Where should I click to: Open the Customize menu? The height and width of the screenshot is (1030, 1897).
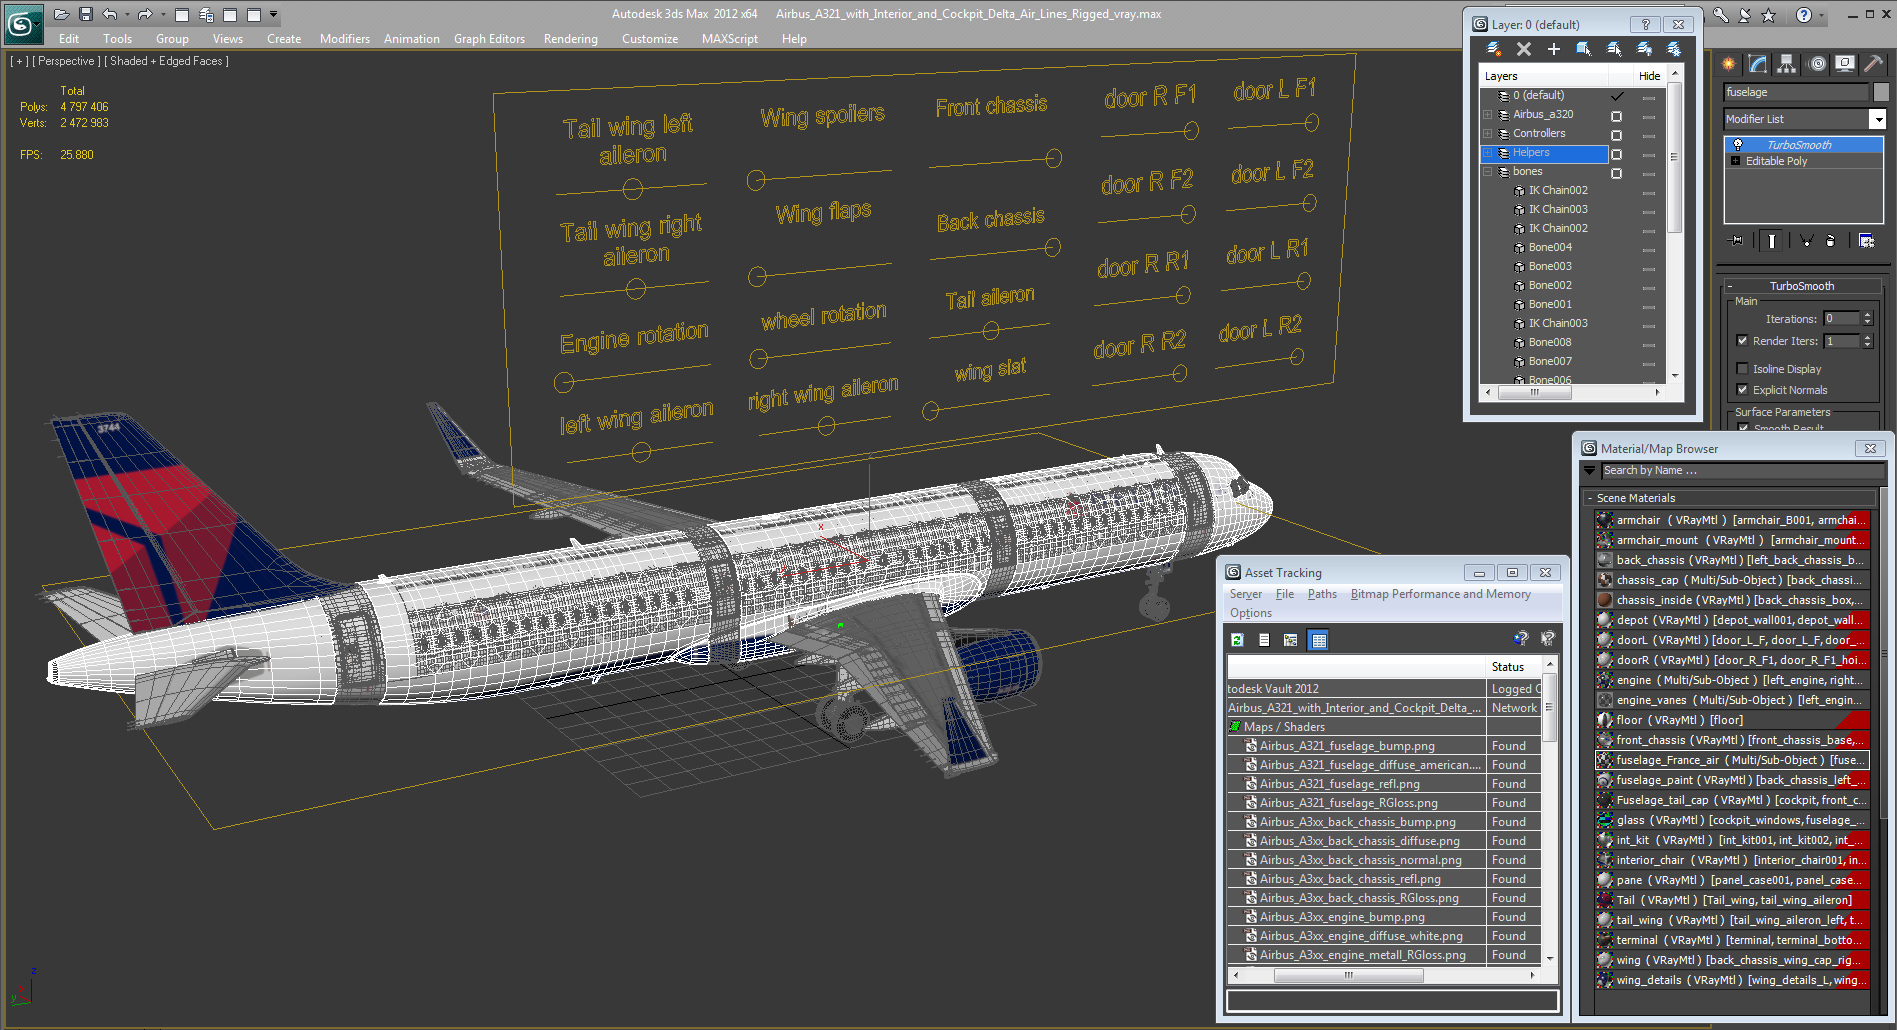click(649, 39)
